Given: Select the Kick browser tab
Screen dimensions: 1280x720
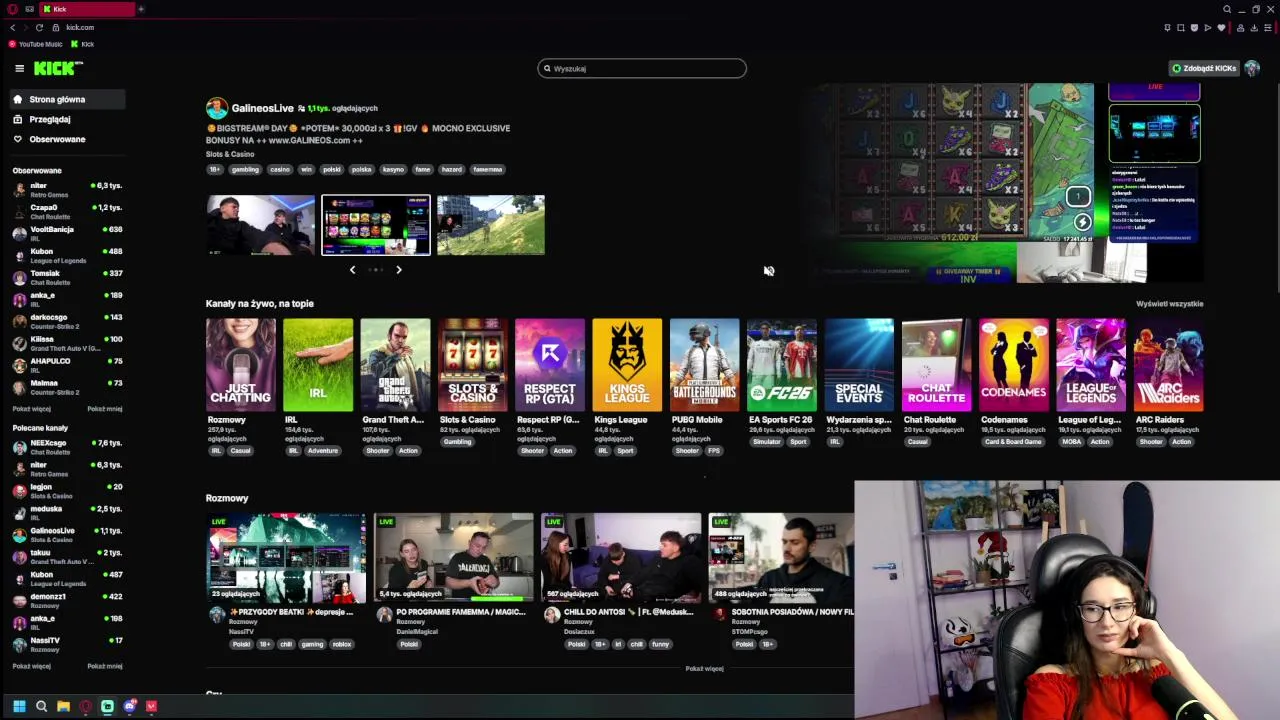Looking at the screenshot, I should (x=87, y=9).
